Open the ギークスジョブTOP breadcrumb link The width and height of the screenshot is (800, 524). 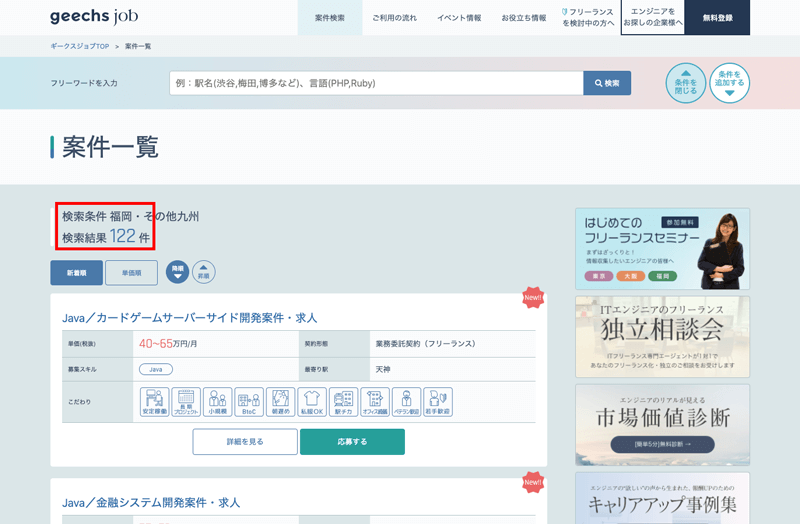click(x=80, y=46)
